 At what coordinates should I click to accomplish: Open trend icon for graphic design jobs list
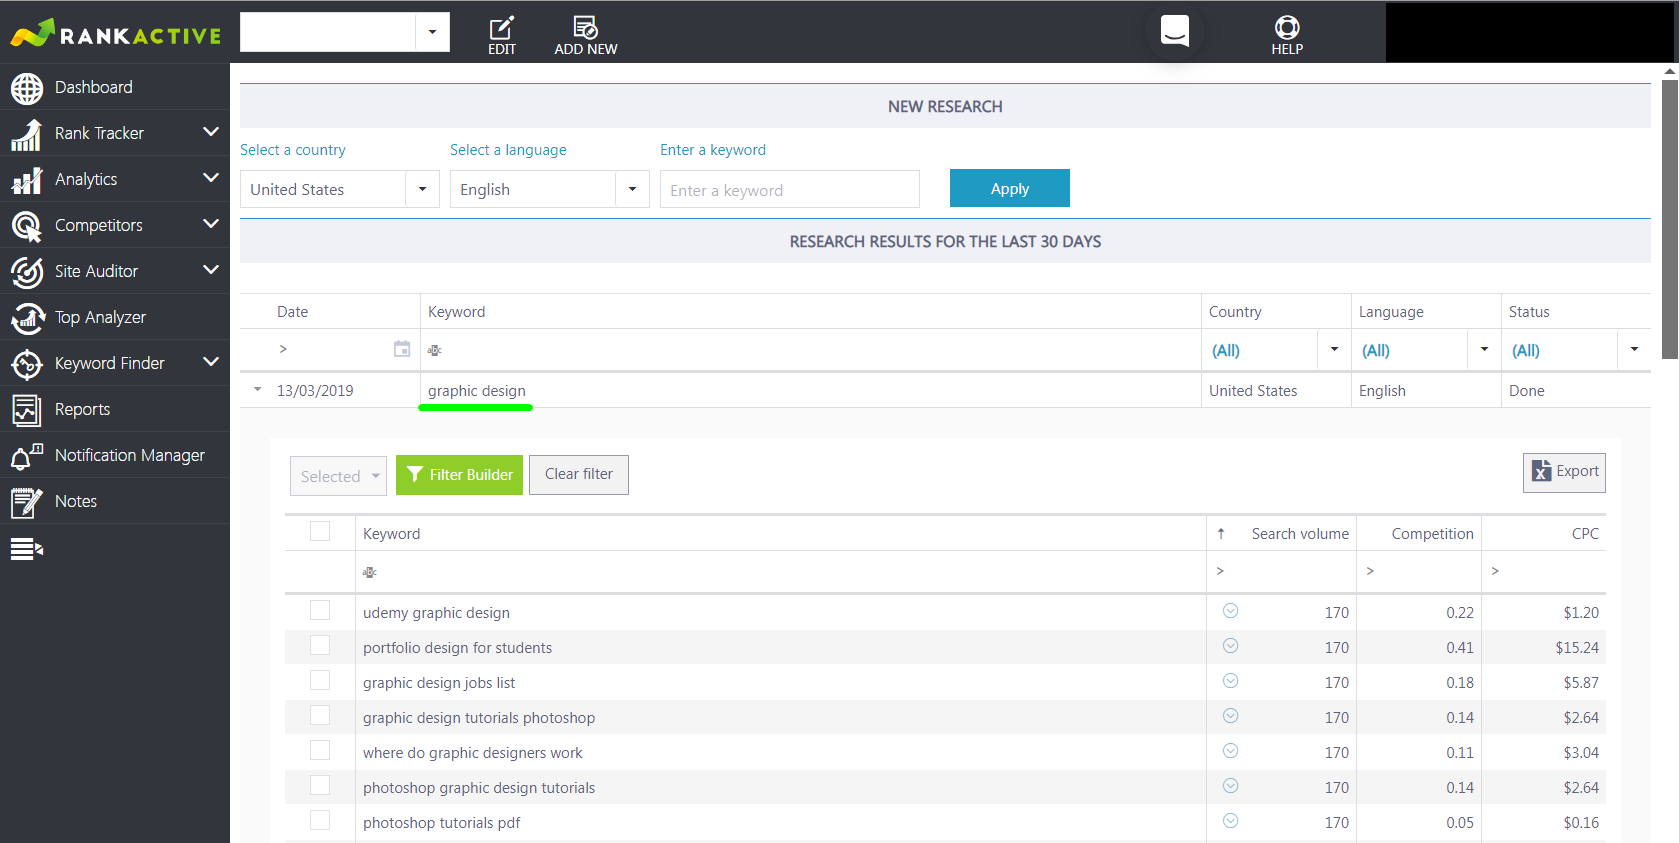1231,681
